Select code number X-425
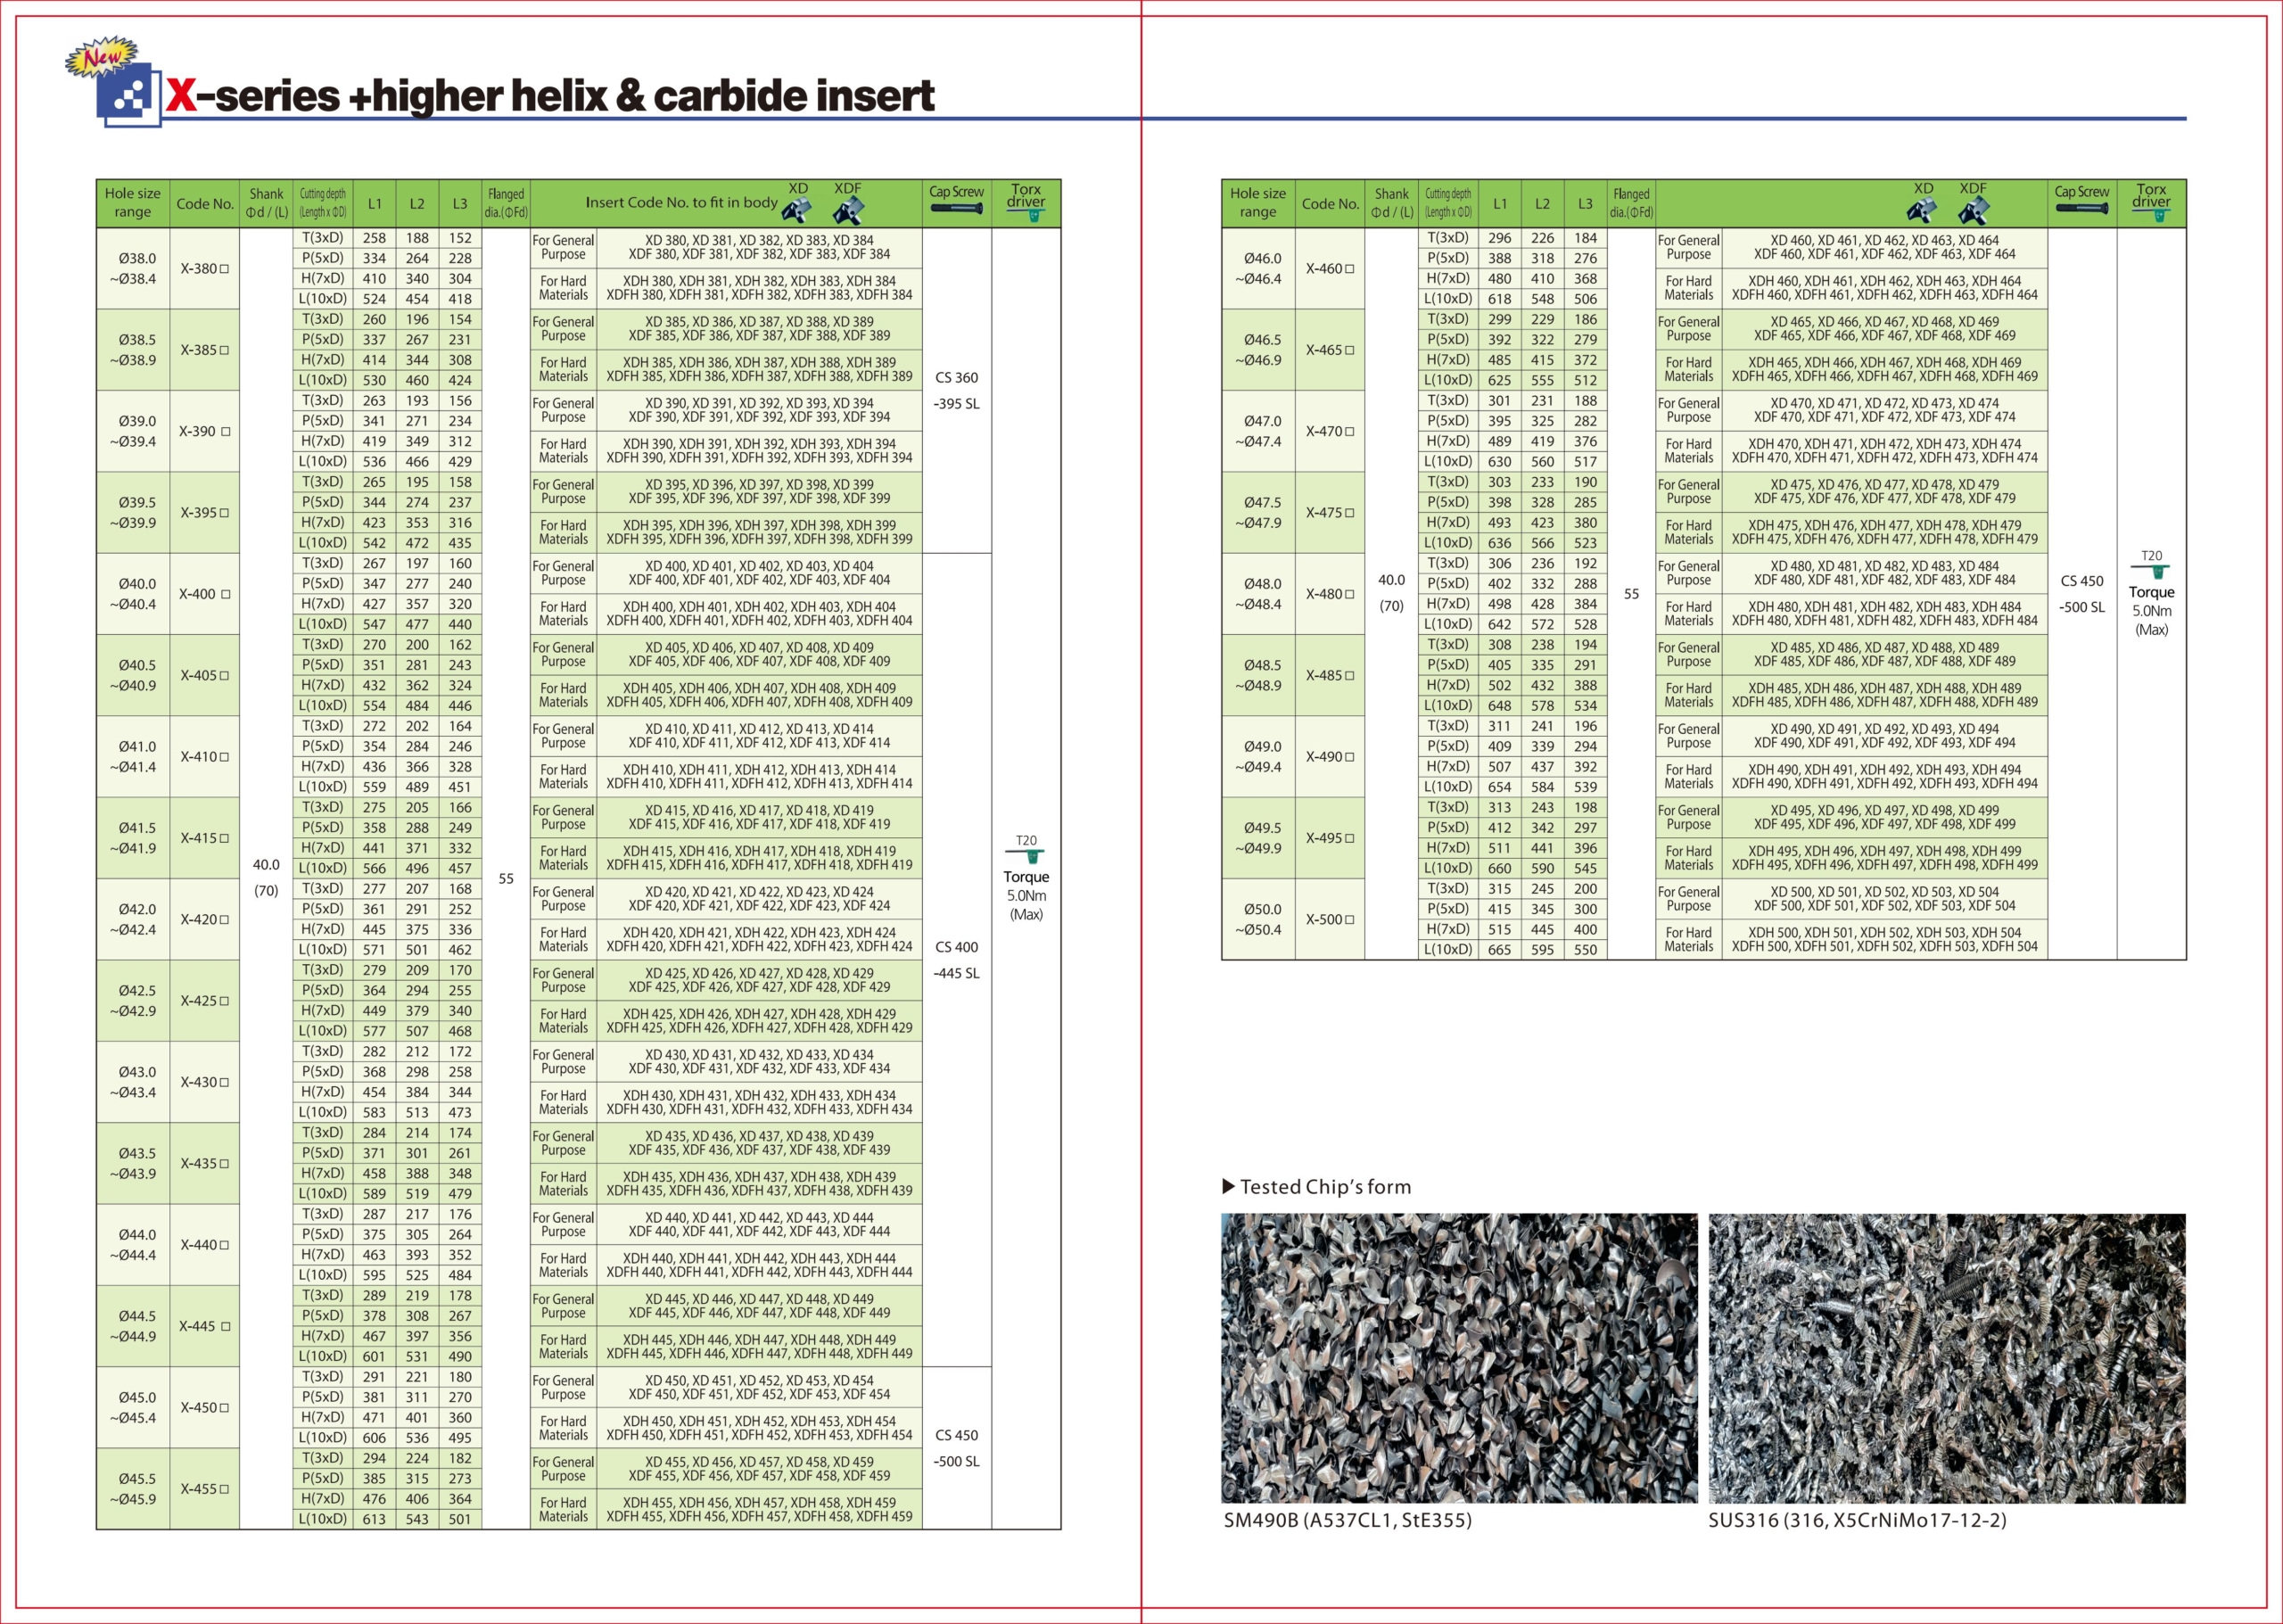This screenshot has height=1624, width=2283. pos(204,1001)
